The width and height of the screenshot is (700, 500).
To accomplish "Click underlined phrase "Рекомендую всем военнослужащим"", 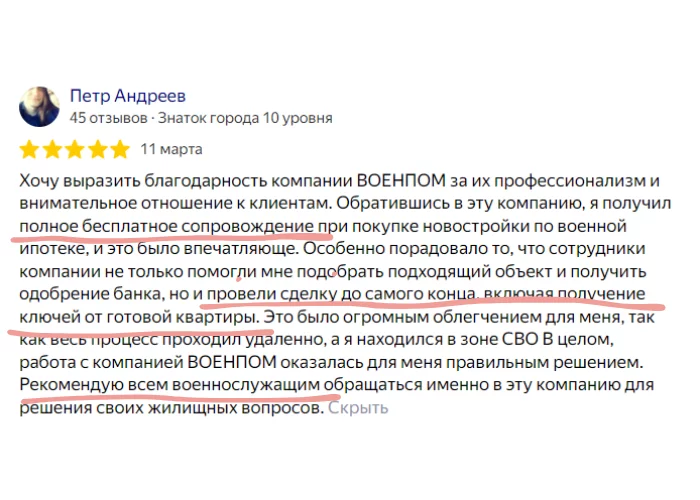I will pyautogui.click(x=170, y=385).
